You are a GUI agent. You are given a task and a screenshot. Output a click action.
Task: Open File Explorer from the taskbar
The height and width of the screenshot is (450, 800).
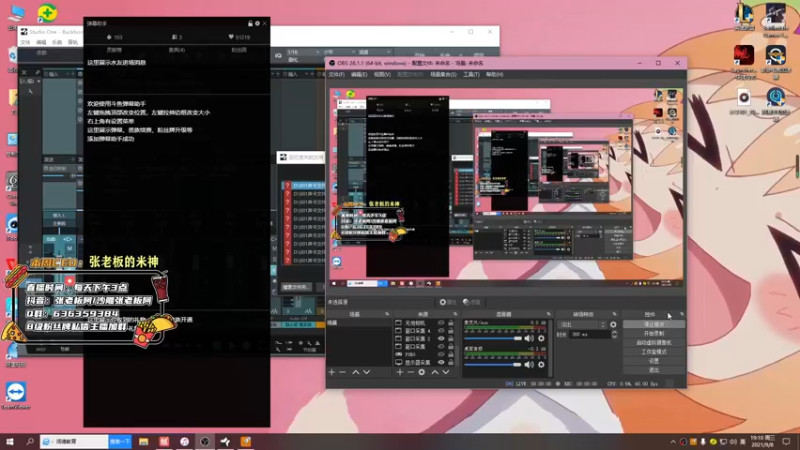click(x=143, y=441)
